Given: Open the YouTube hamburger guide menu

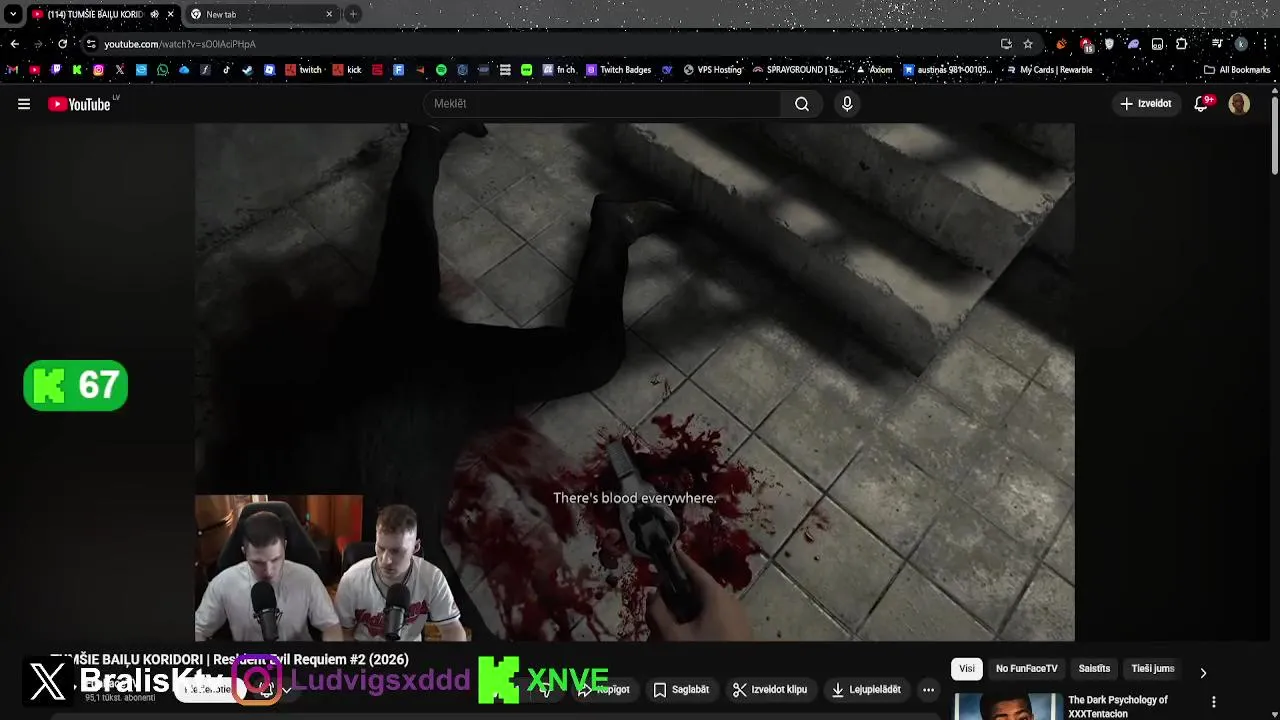Looking at the screenshot, I should pos(24,104).
